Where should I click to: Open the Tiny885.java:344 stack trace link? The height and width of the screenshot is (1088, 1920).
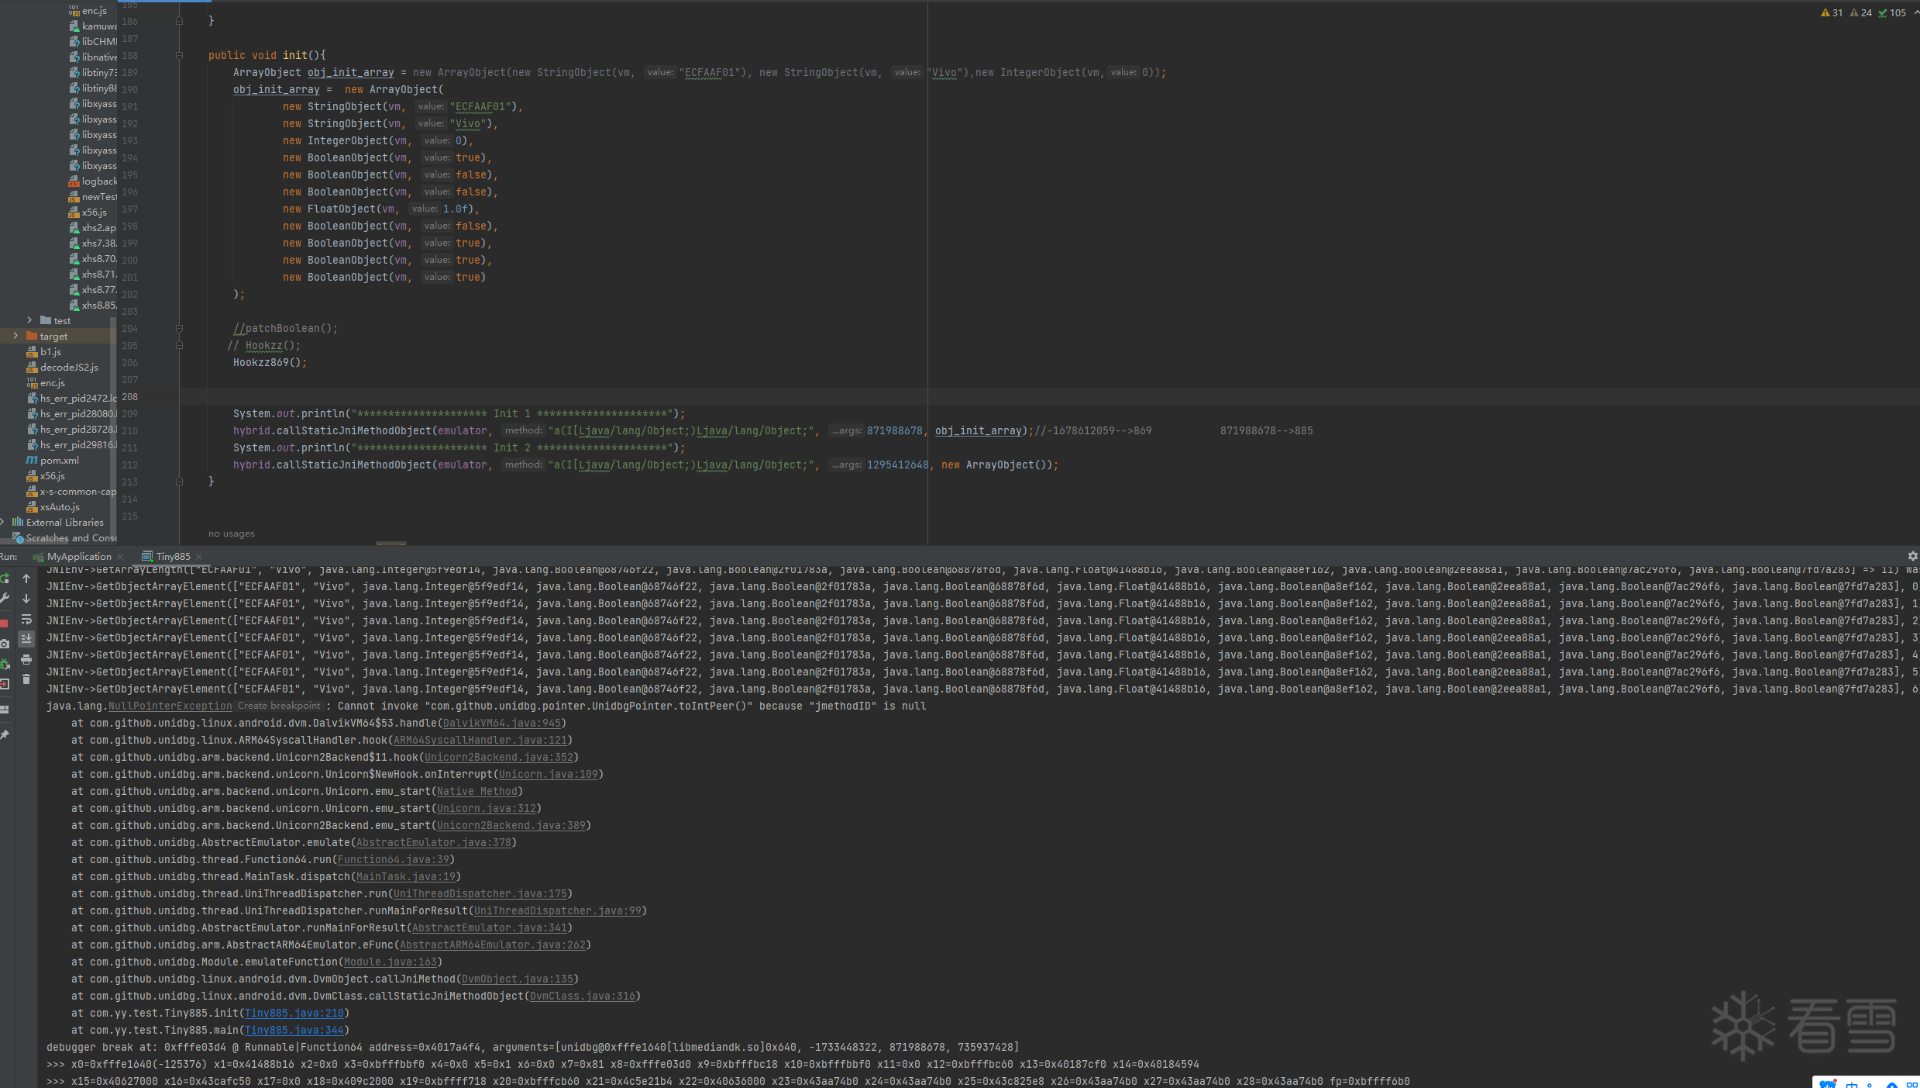tap(293, 1030)
